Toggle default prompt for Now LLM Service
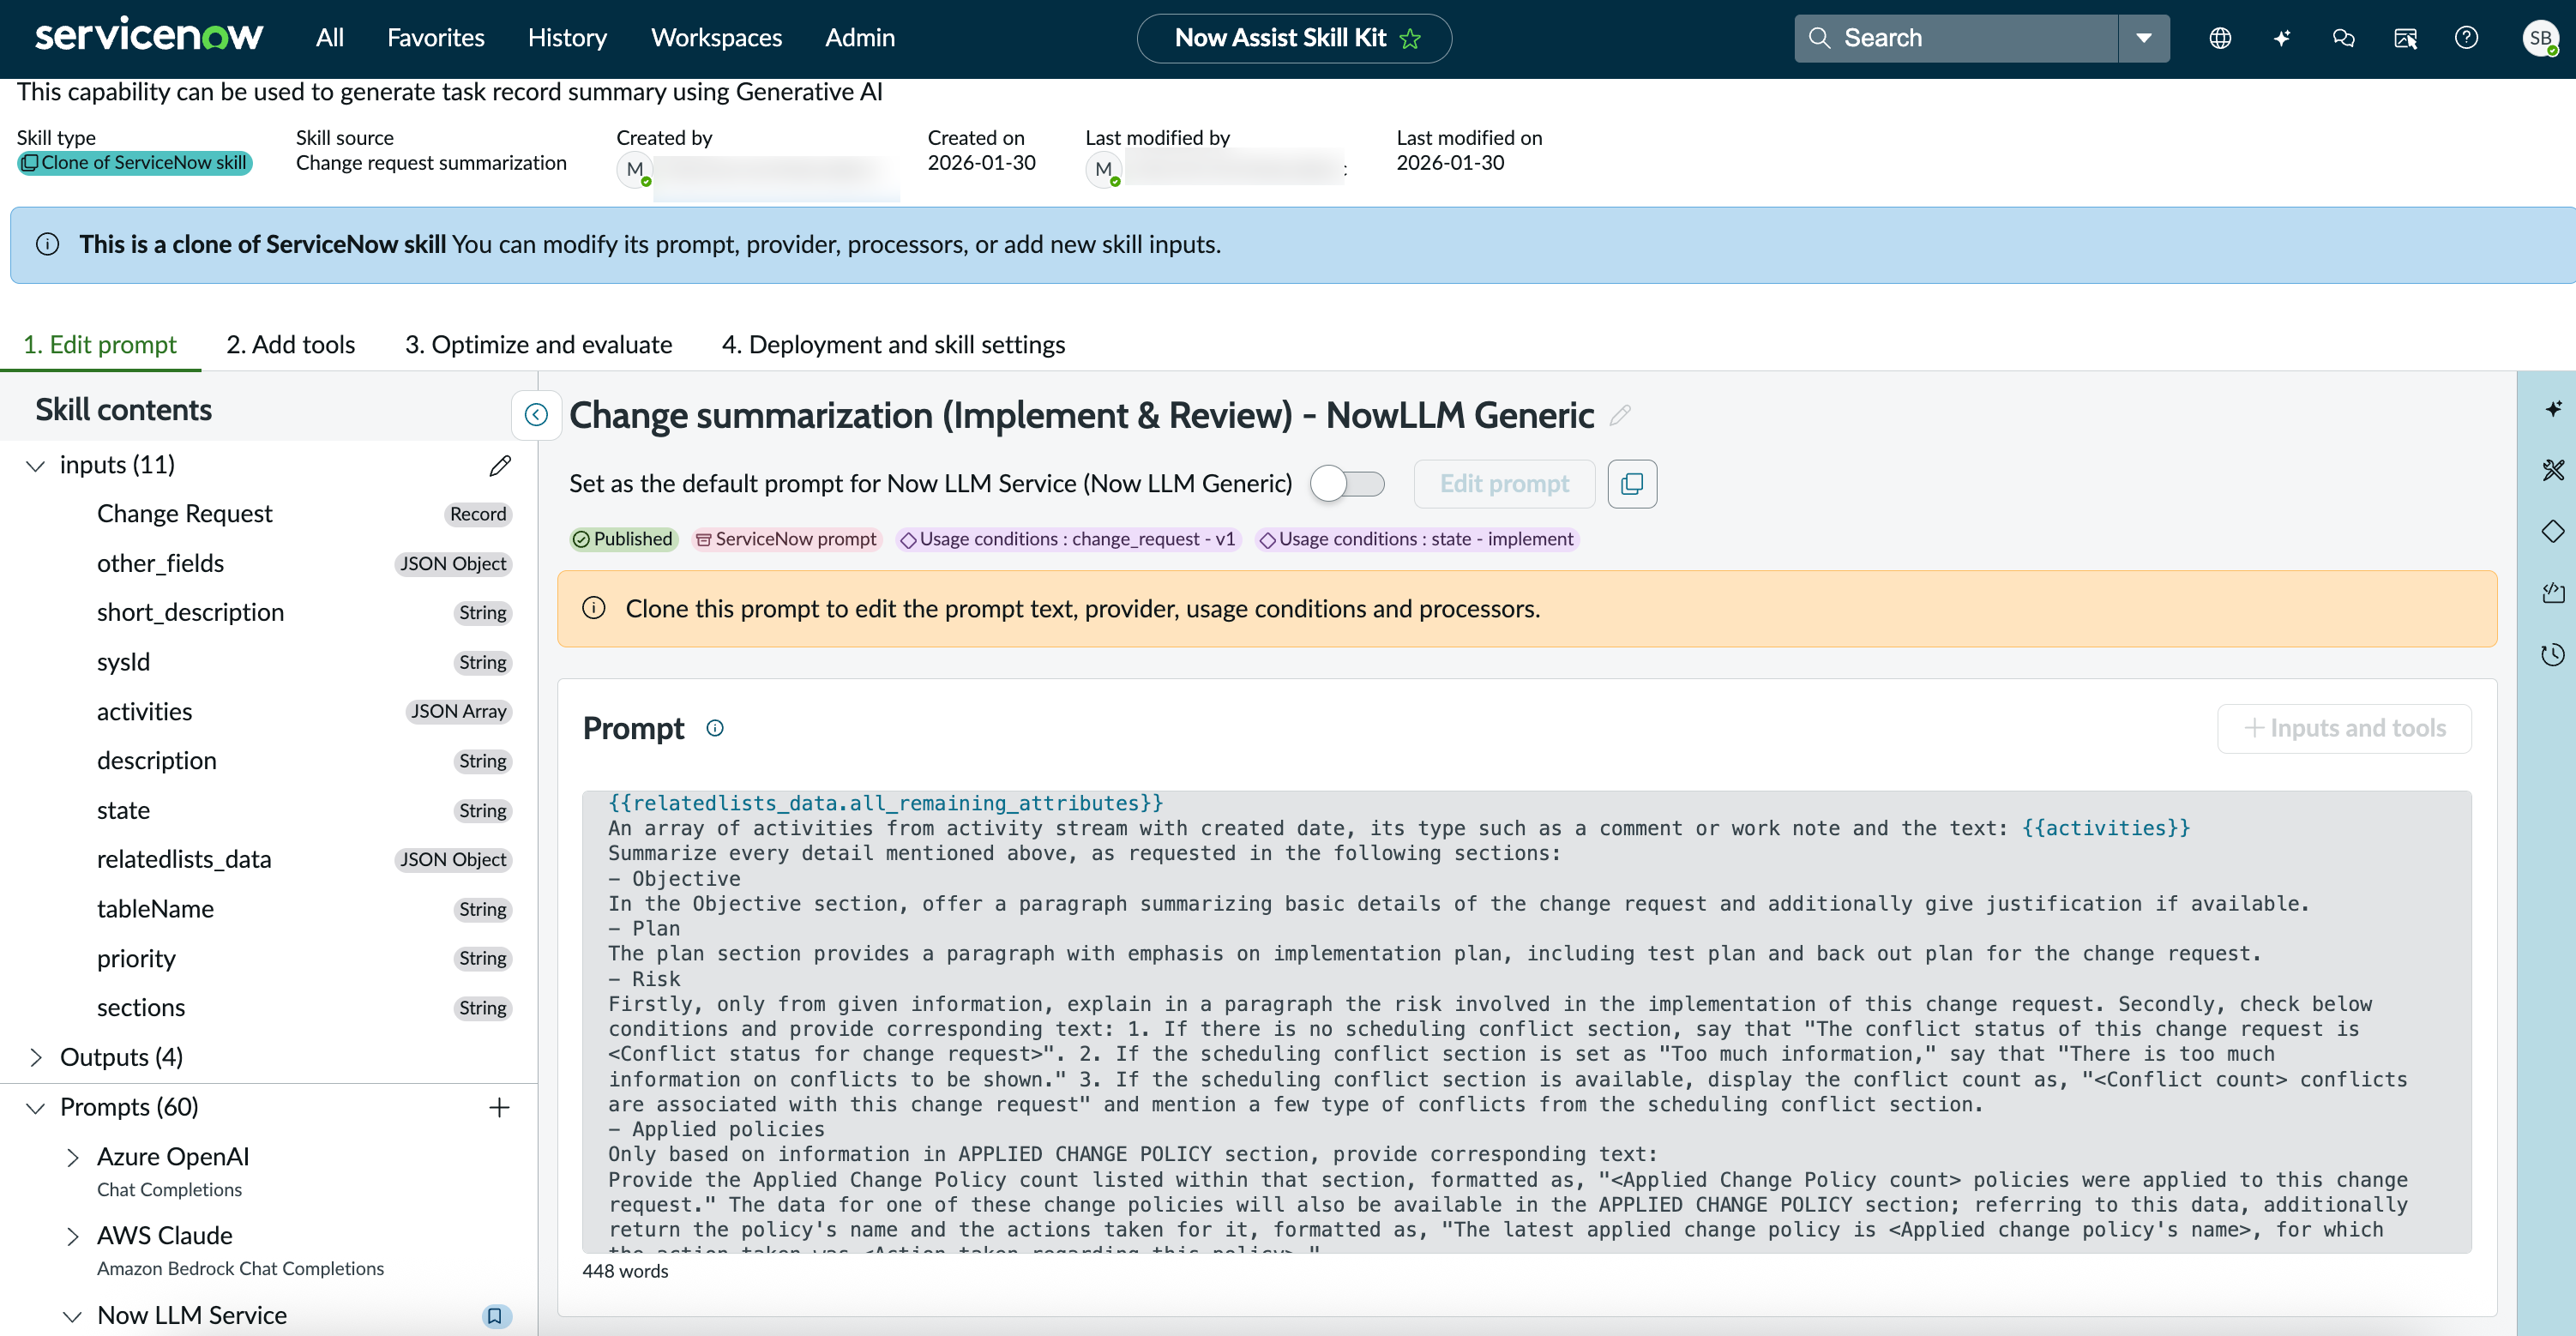This screenshot has height=1336, width=2576. click(x=1347, y=484)
